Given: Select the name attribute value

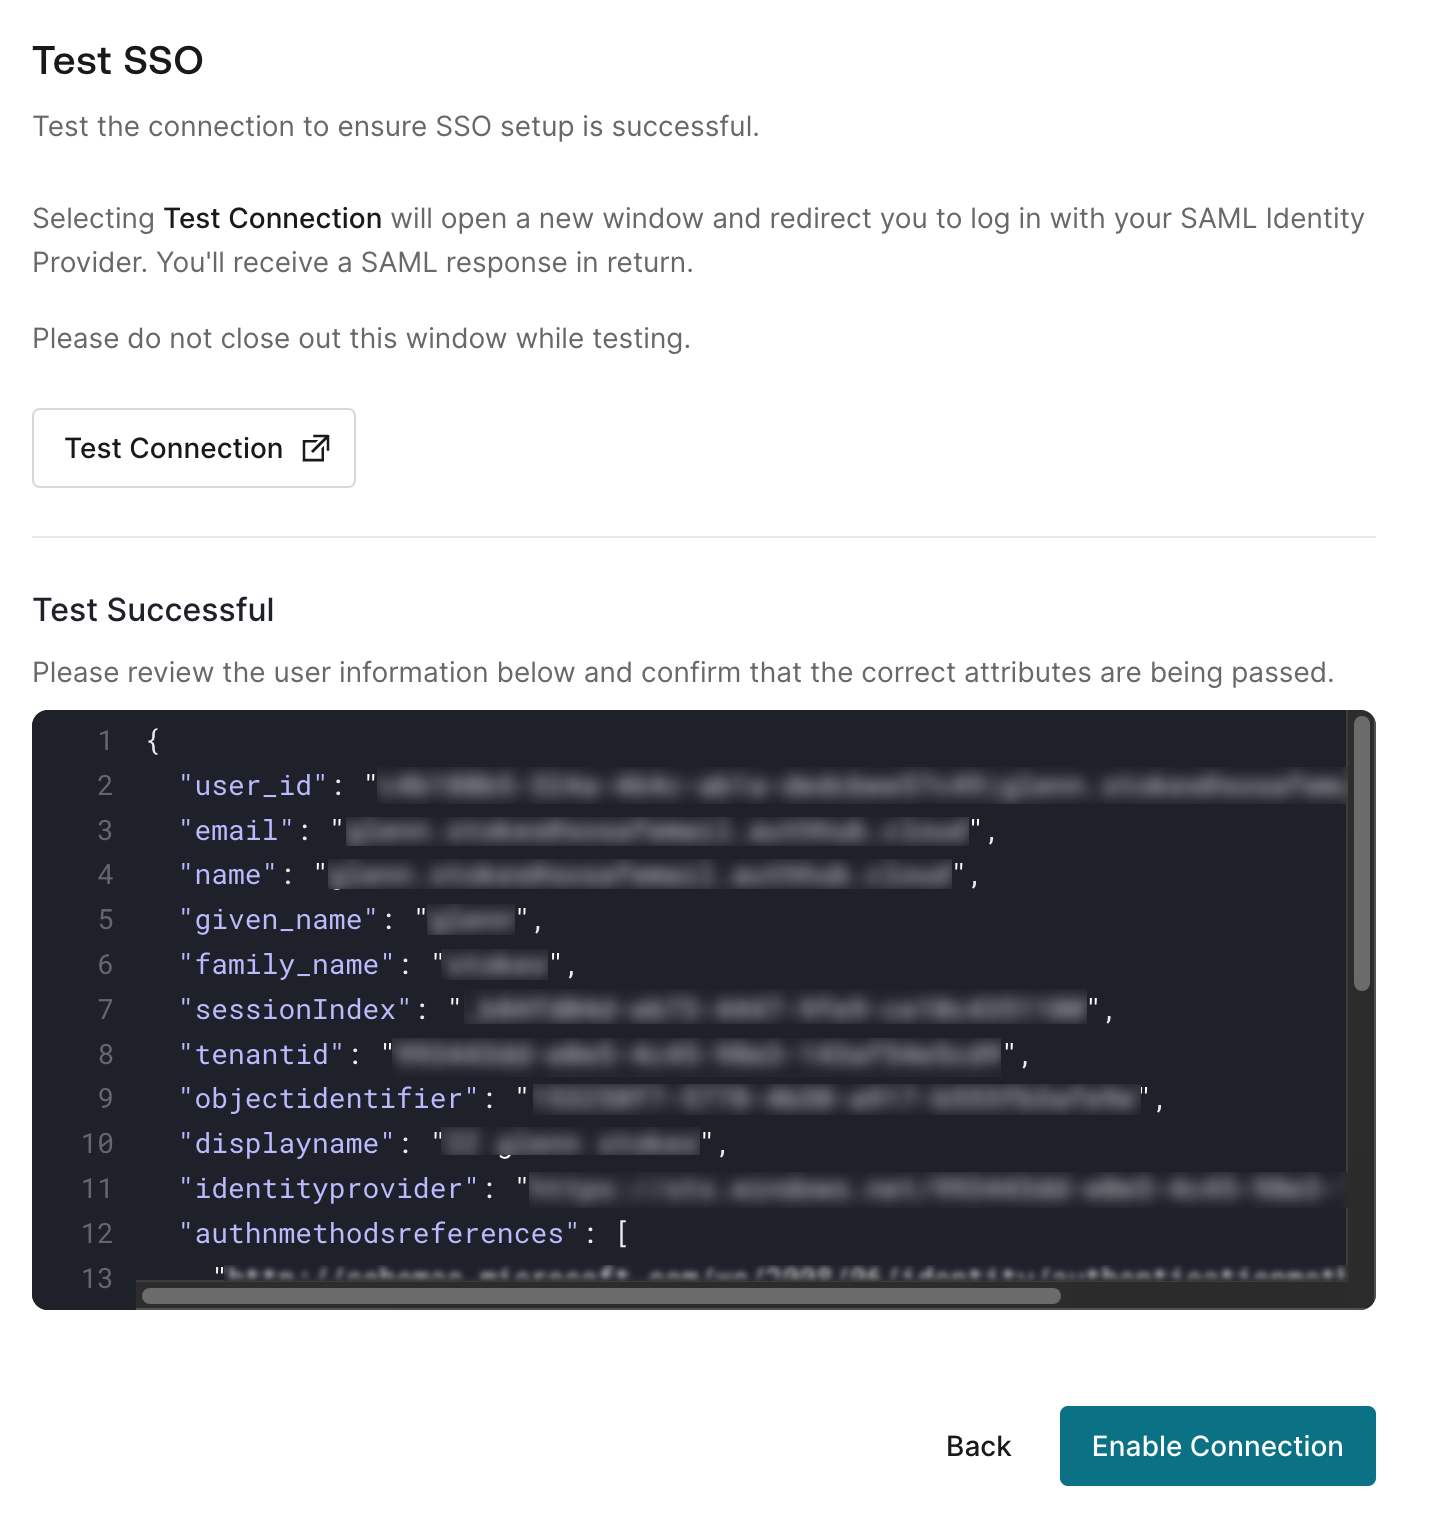Looking at the screenshot, I should pyautogui.click(x=640, y=874).
